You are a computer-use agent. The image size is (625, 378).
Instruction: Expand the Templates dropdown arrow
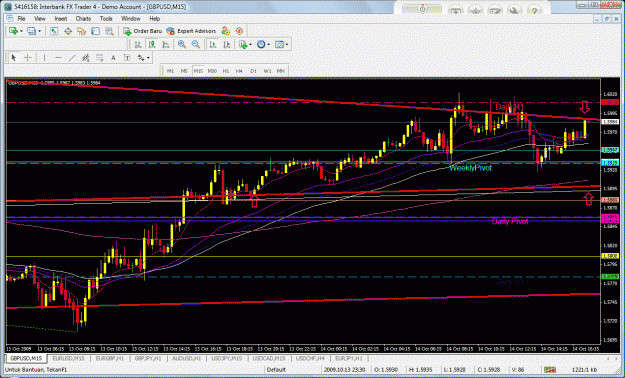tap(287, 45)
